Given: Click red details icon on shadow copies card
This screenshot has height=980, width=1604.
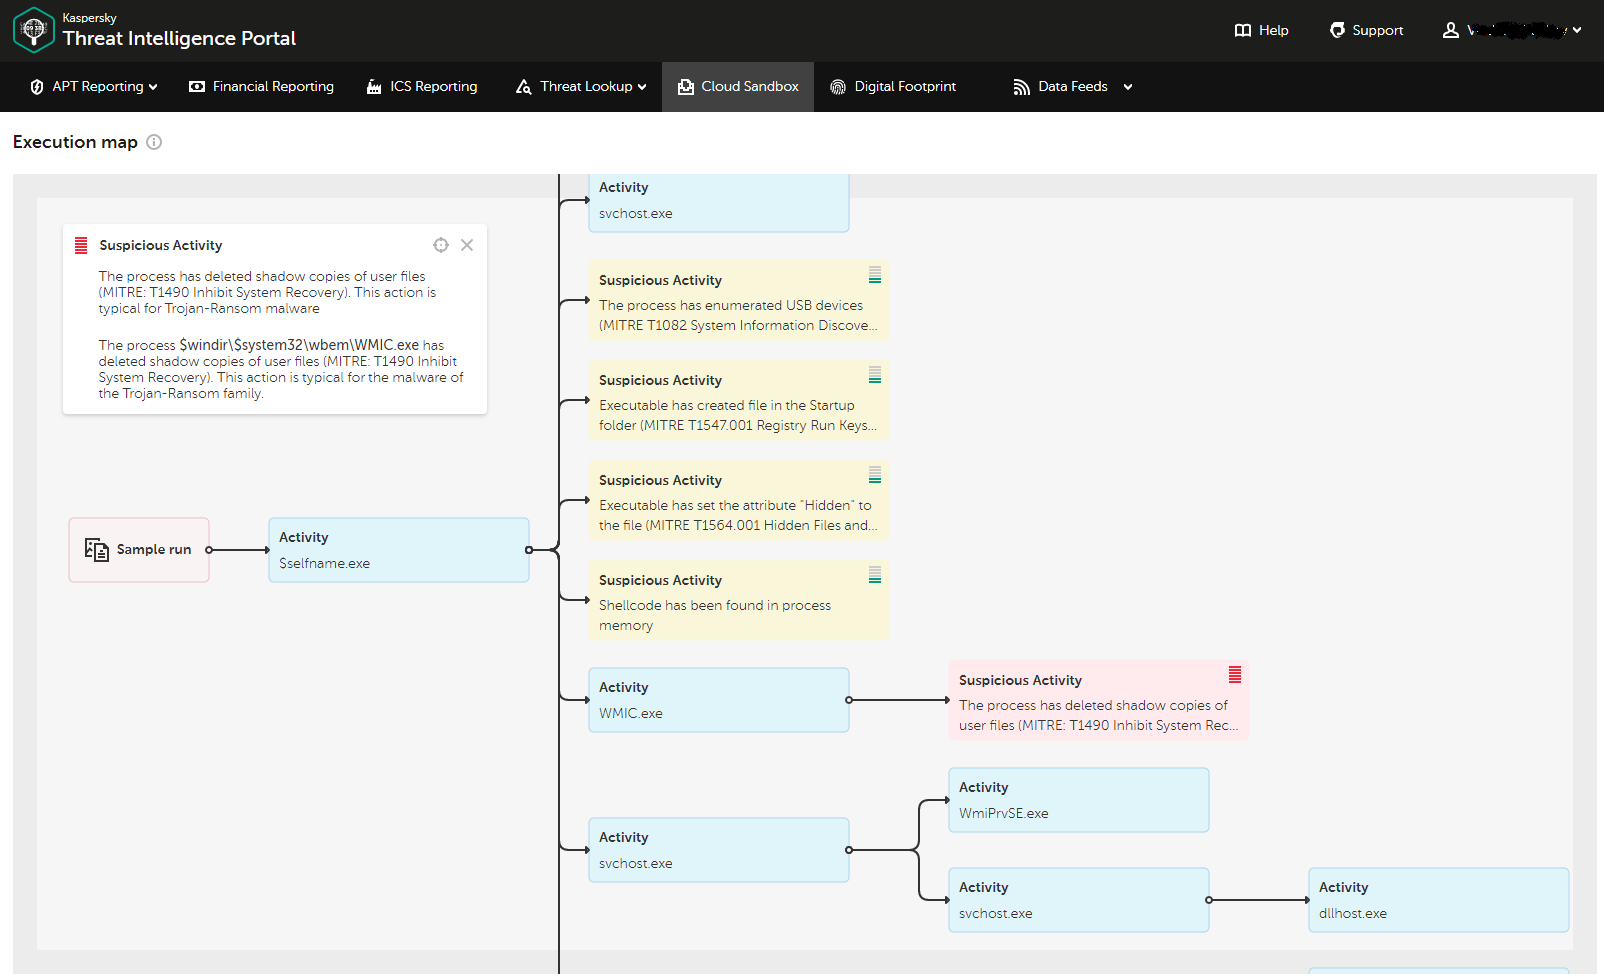Looking at the screenshot, I should (1235, 675).
